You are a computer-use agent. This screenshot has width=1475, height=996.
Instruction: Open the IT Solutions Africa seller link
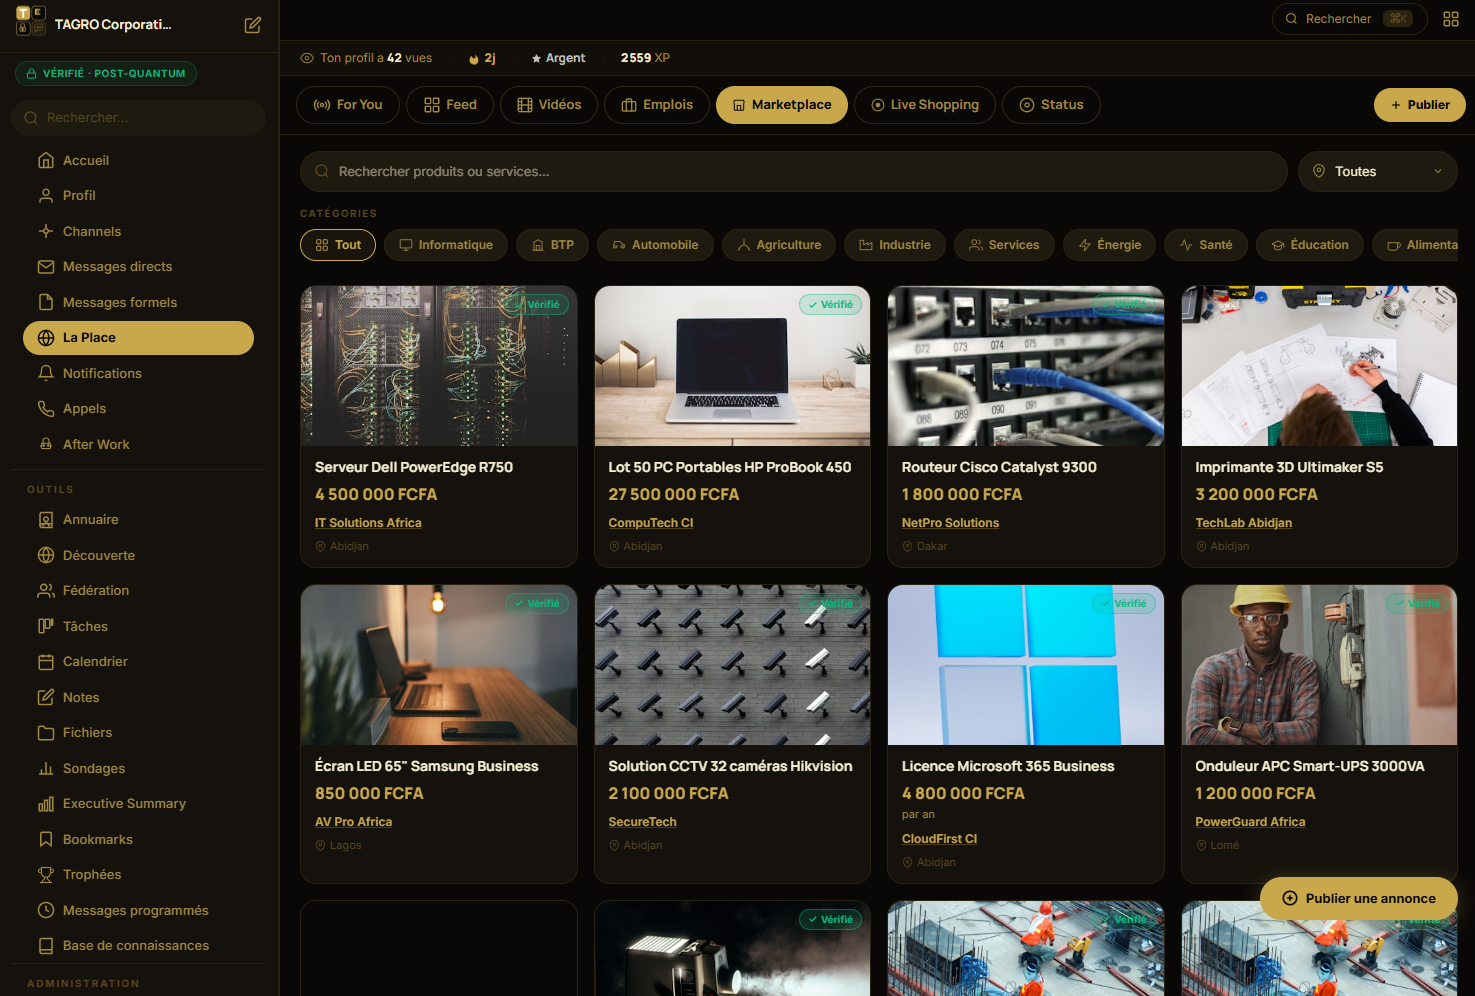[368, 523]
